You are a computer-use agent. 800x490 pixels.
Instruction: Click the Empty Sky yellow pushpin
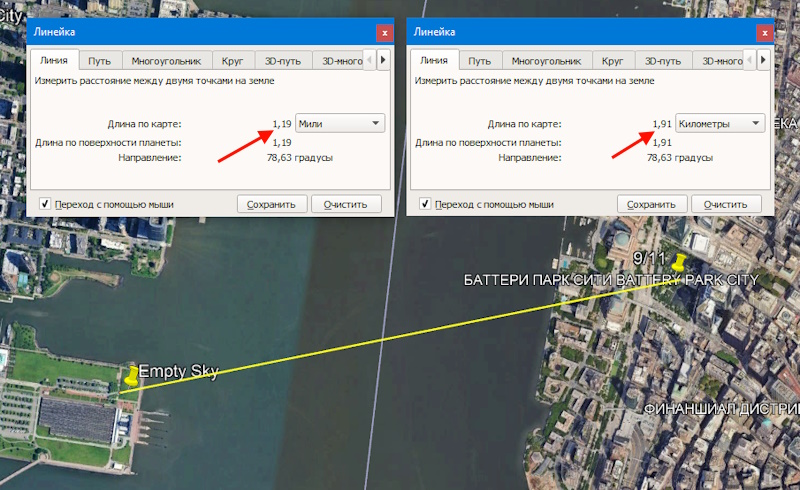(131, 376)
